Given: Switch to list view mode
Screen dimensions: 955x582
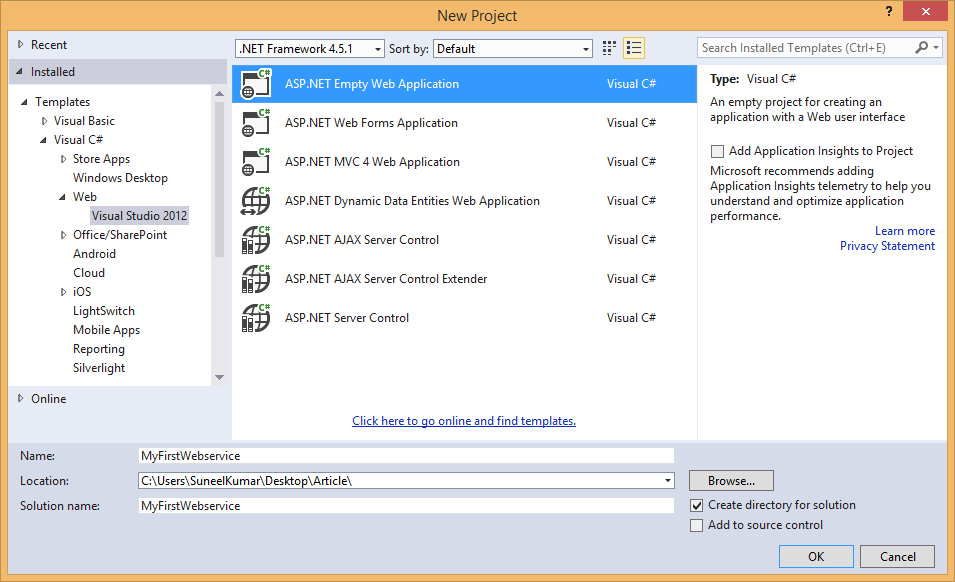Looking at the screenshot, I should coord(633,47).
